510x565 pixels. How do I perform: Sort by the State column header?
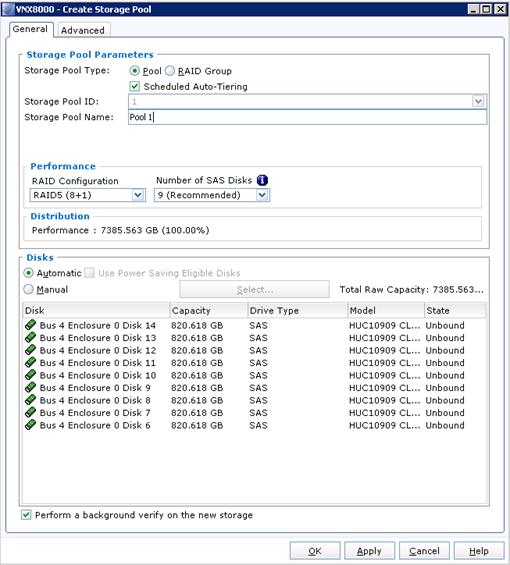click(455, 310)
